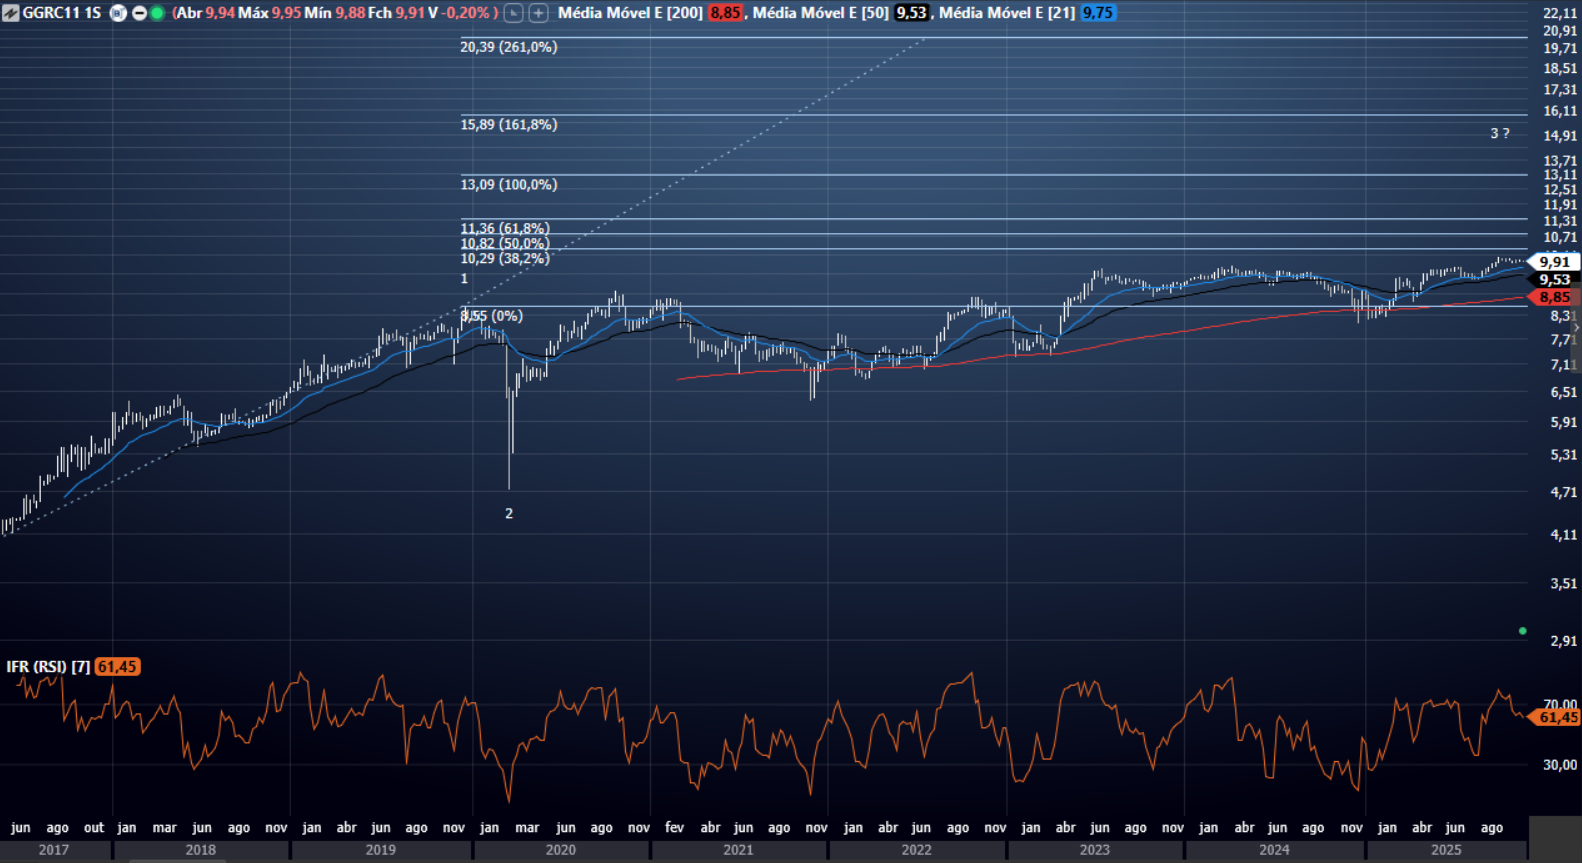
Task: Open the Média Móvel E [21] indicator settings
Action: 1006,13
